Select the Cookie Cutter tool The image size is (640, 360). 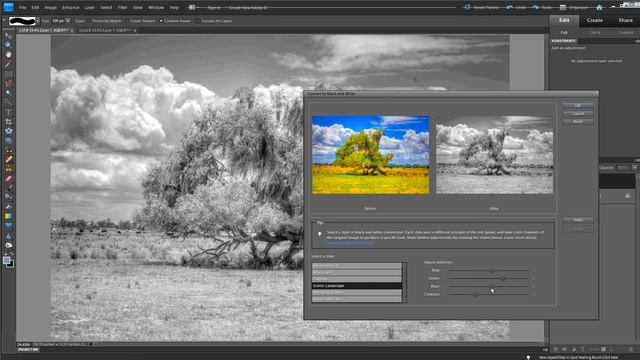point(8,131)
